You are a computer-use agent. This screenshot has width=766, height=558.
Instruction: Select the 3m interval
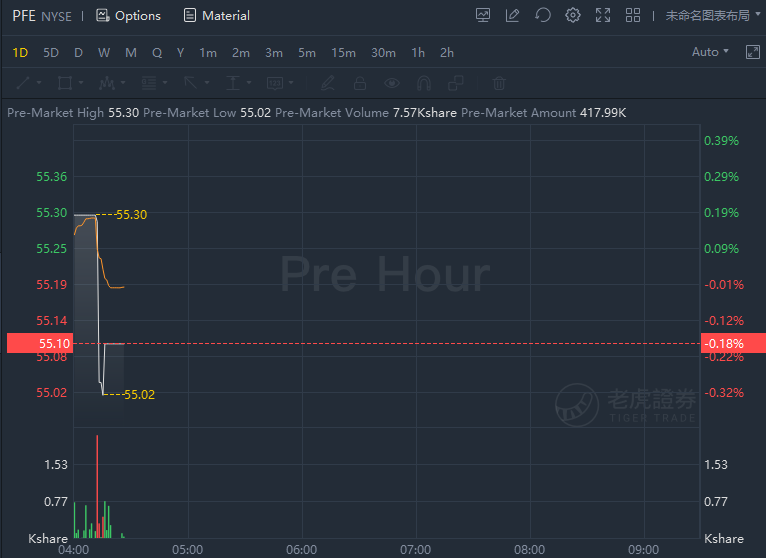click(x=274, y=53)
